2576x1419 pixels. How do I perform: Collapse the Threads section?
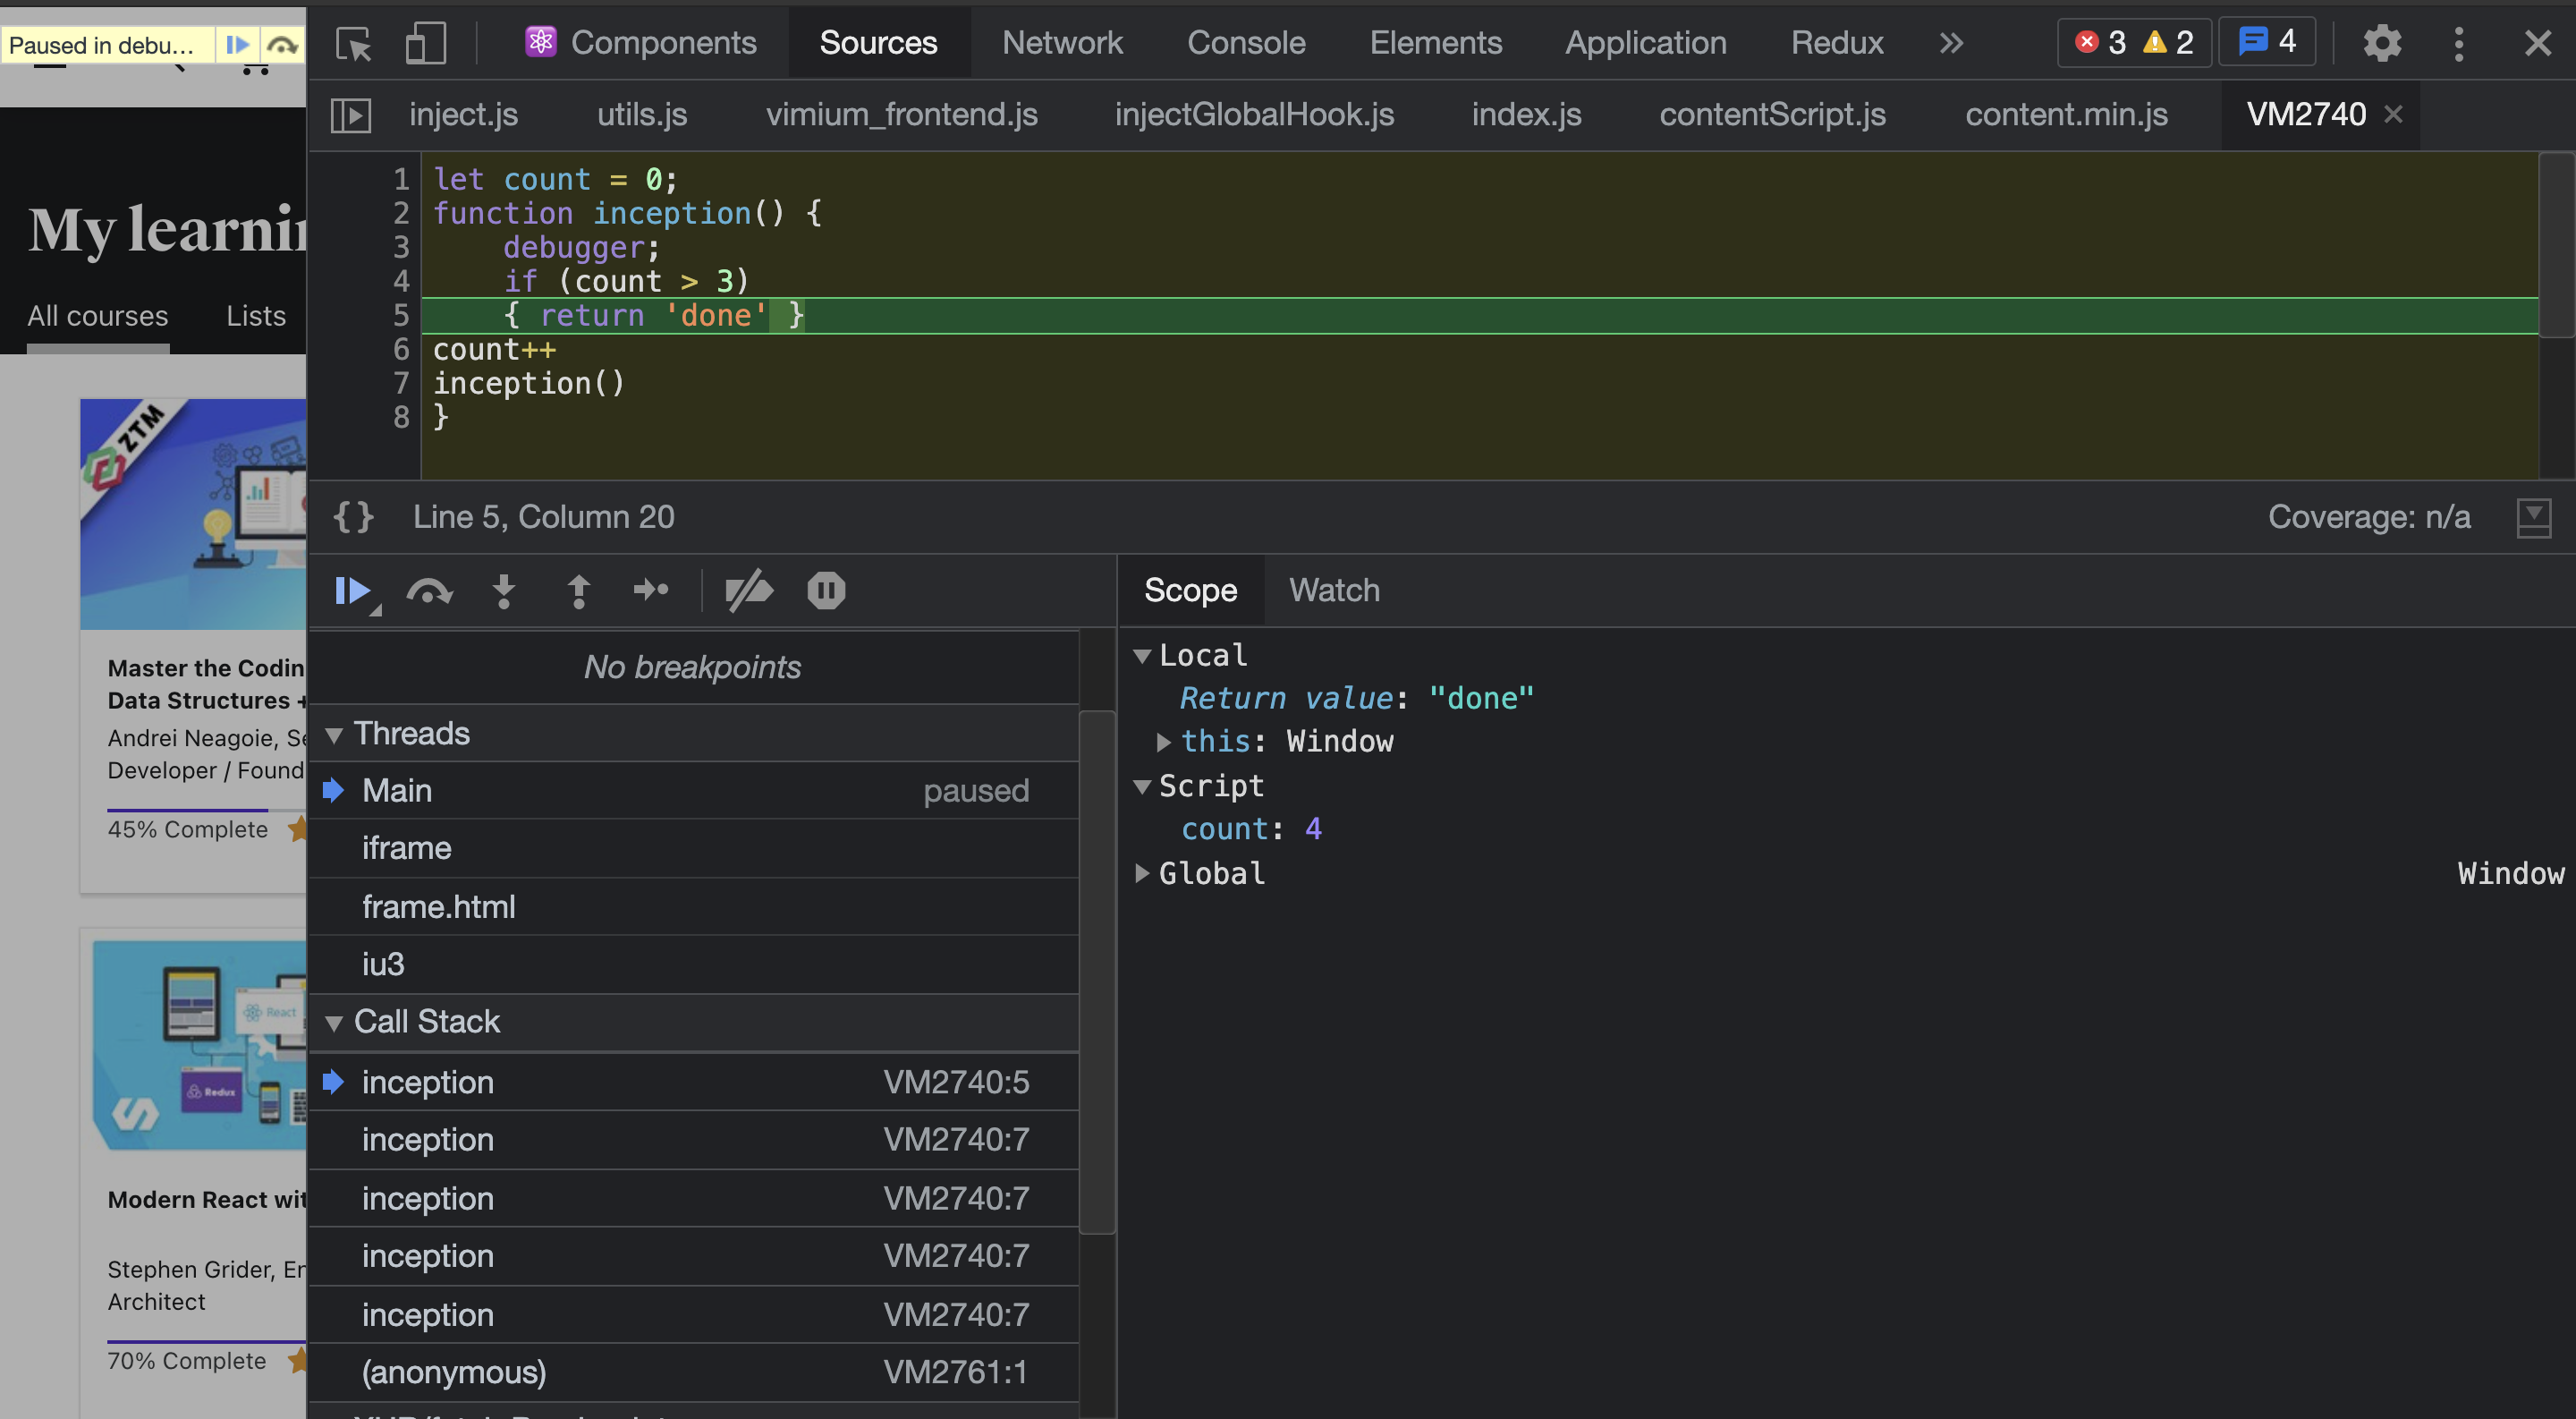336,733
